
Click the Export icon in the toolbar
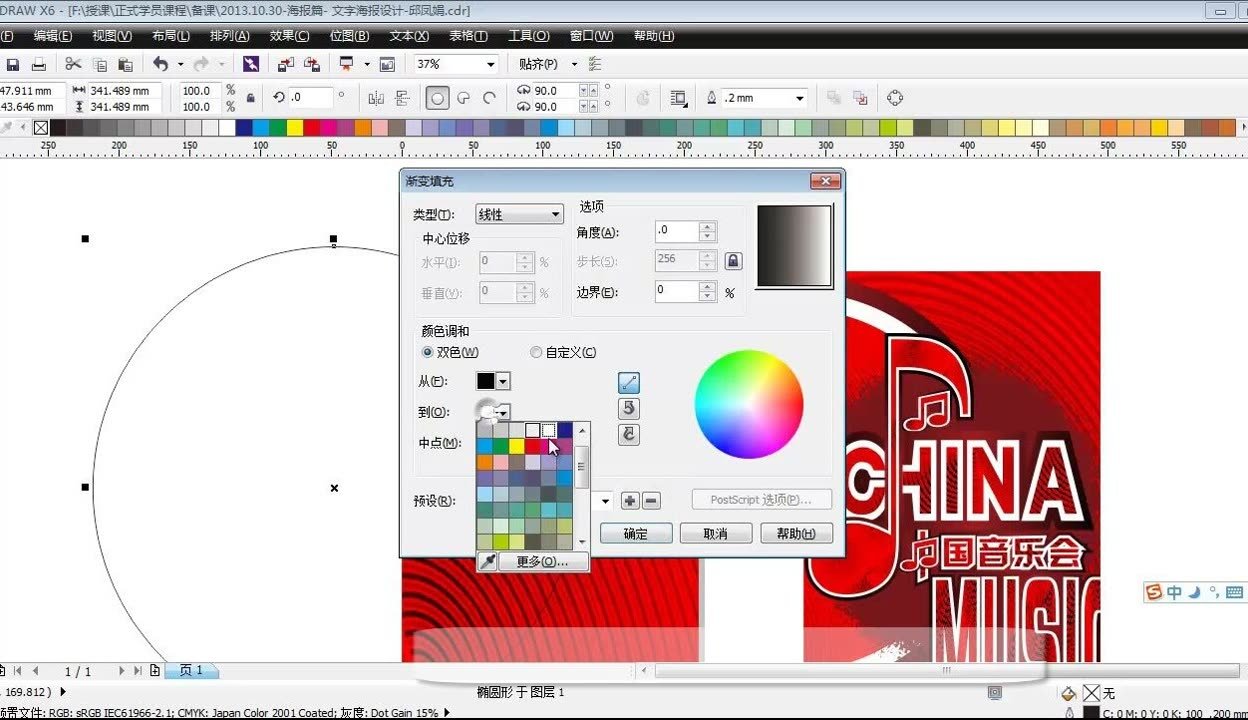pos(312,64)
